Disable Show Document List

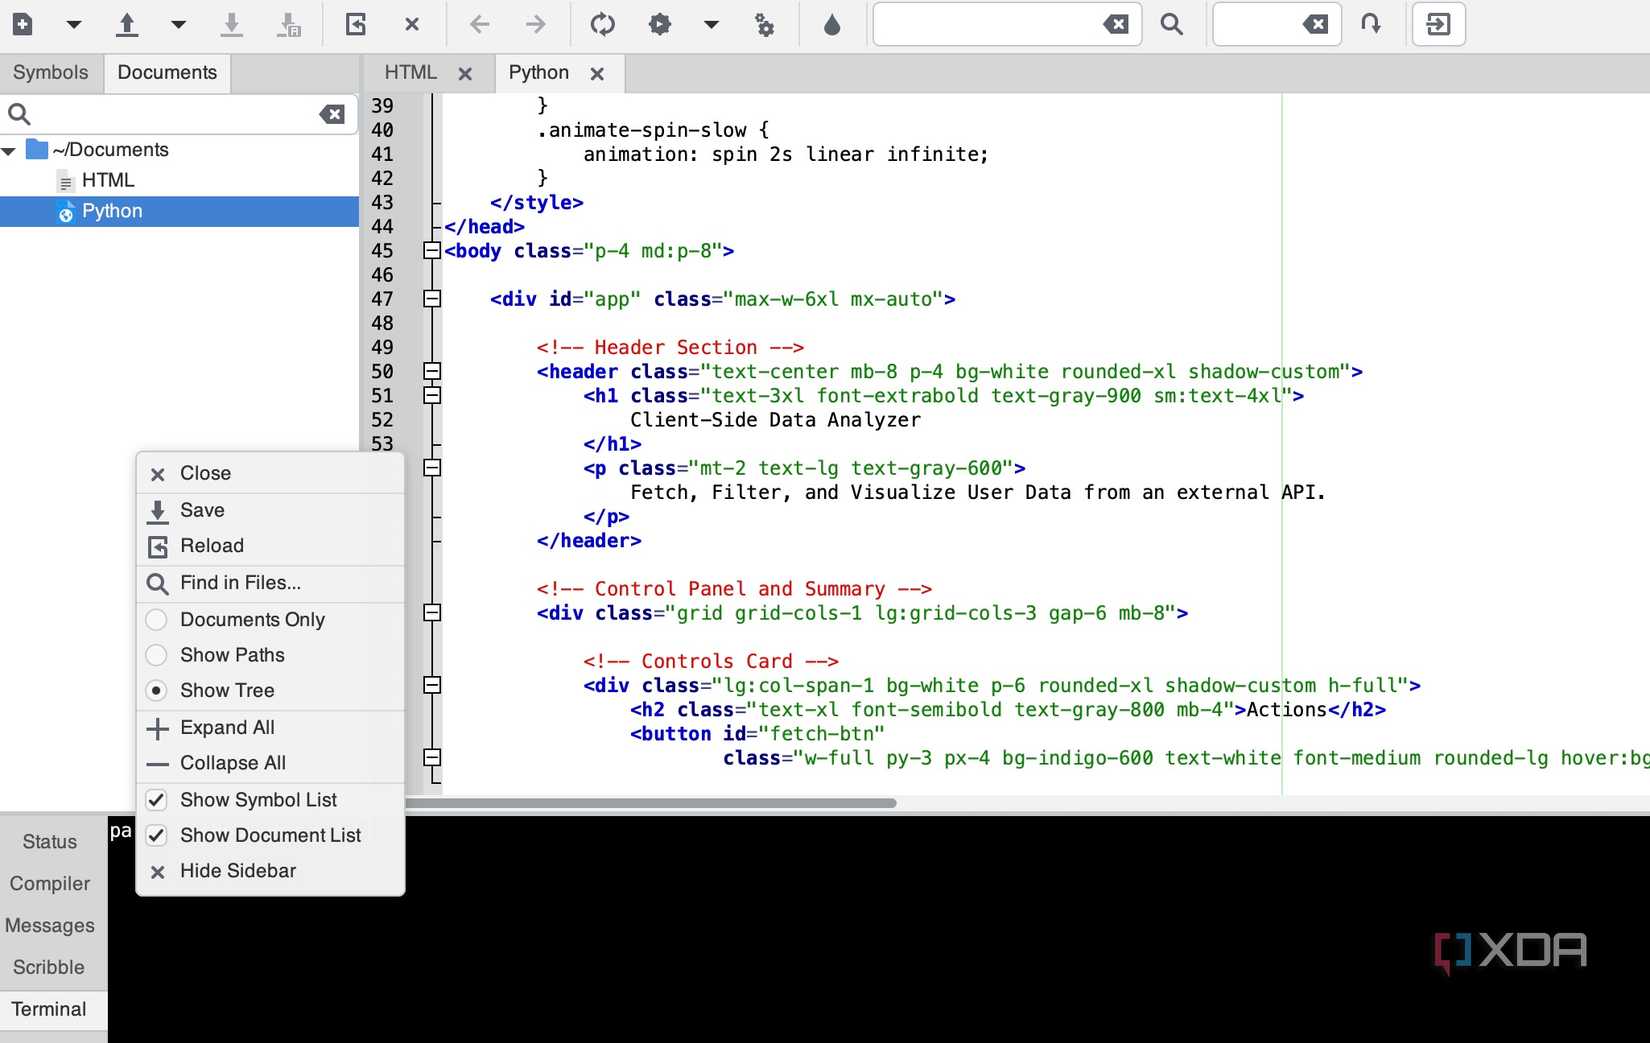(270, 835)
